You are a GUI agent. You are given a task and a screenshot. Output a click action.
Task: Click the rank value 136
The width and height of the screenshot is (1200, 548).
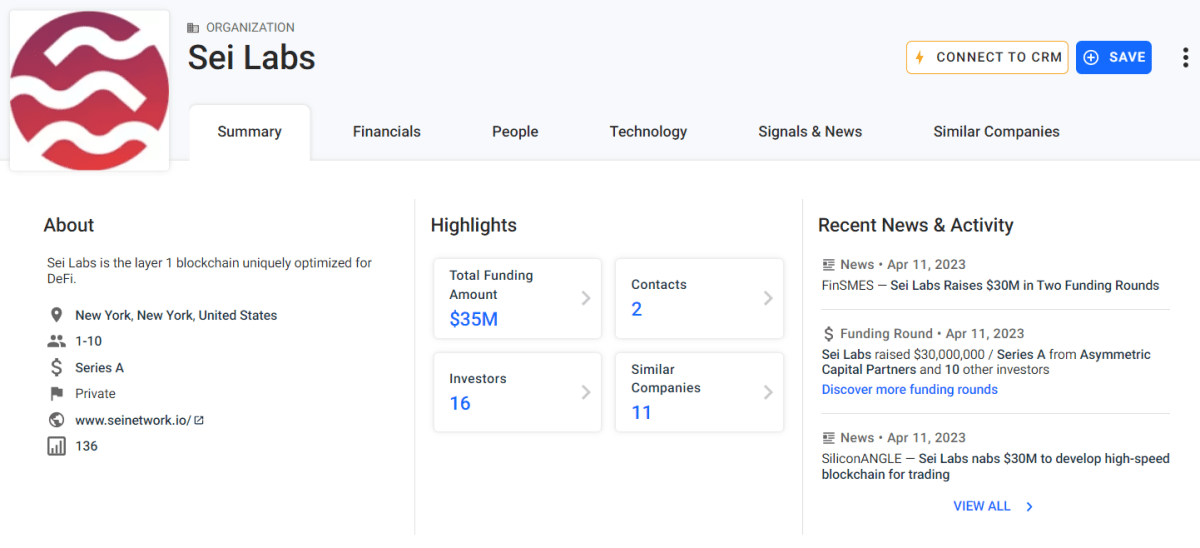(x=87, y=446)
